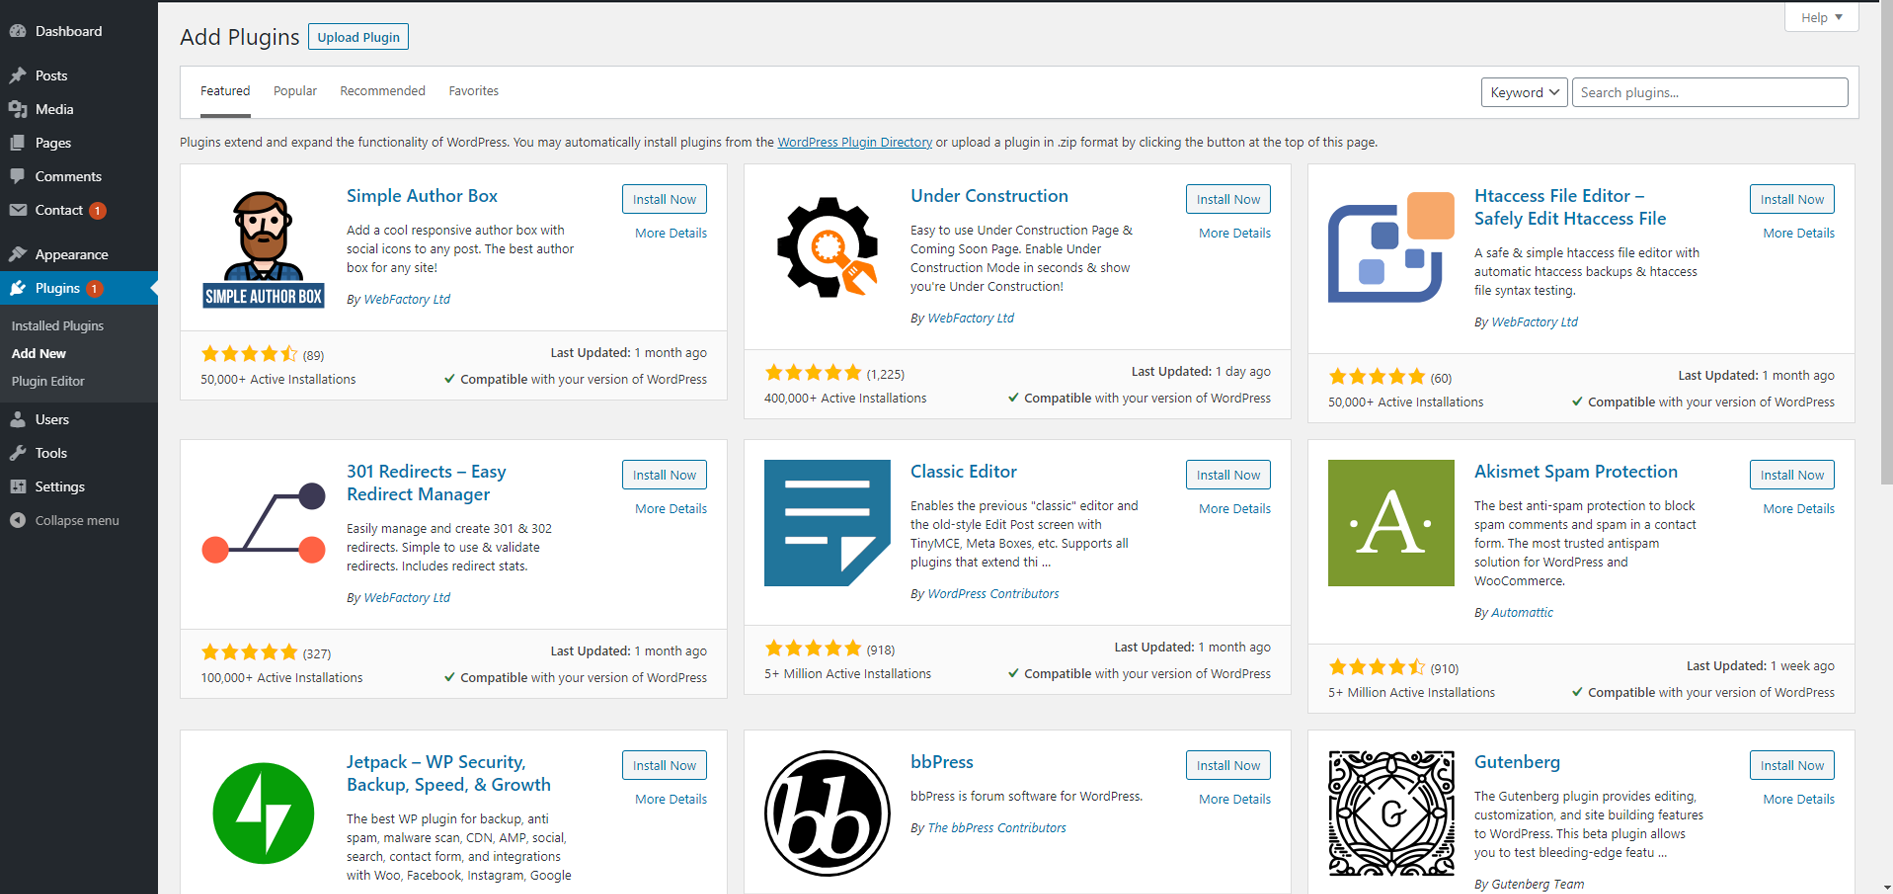Click the Collapse menu arrow icon
Screen dimensions: 1893x894
18,520
